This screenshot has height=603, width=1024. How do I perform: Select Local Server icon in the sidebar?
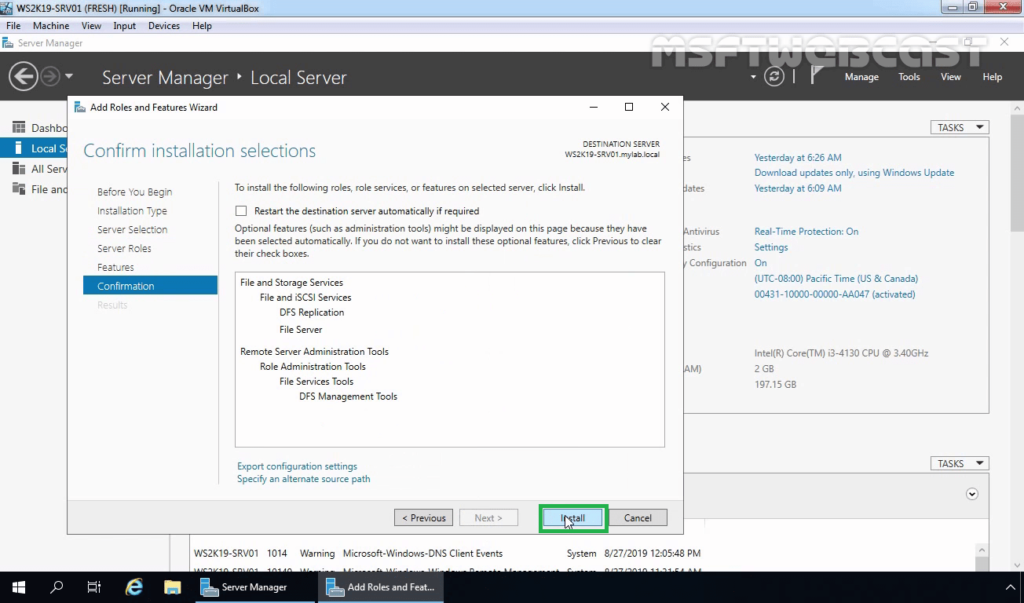coord(19,148)
